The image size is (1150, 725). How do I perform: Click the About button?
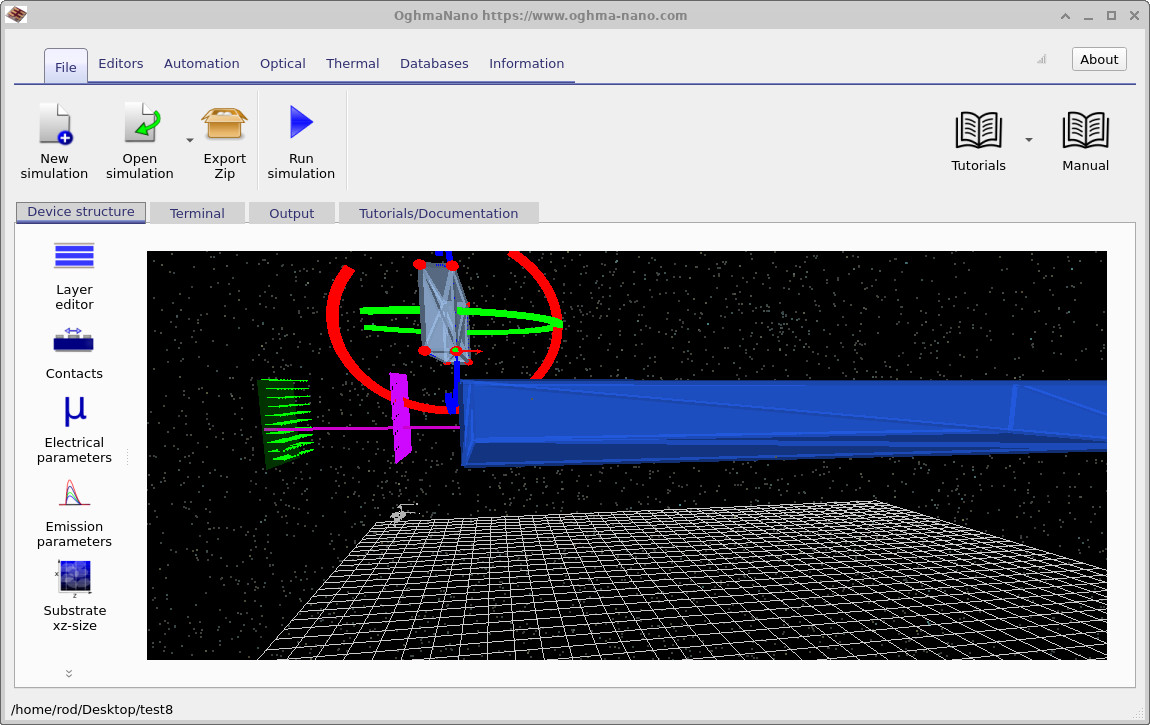coord(1098,59)
